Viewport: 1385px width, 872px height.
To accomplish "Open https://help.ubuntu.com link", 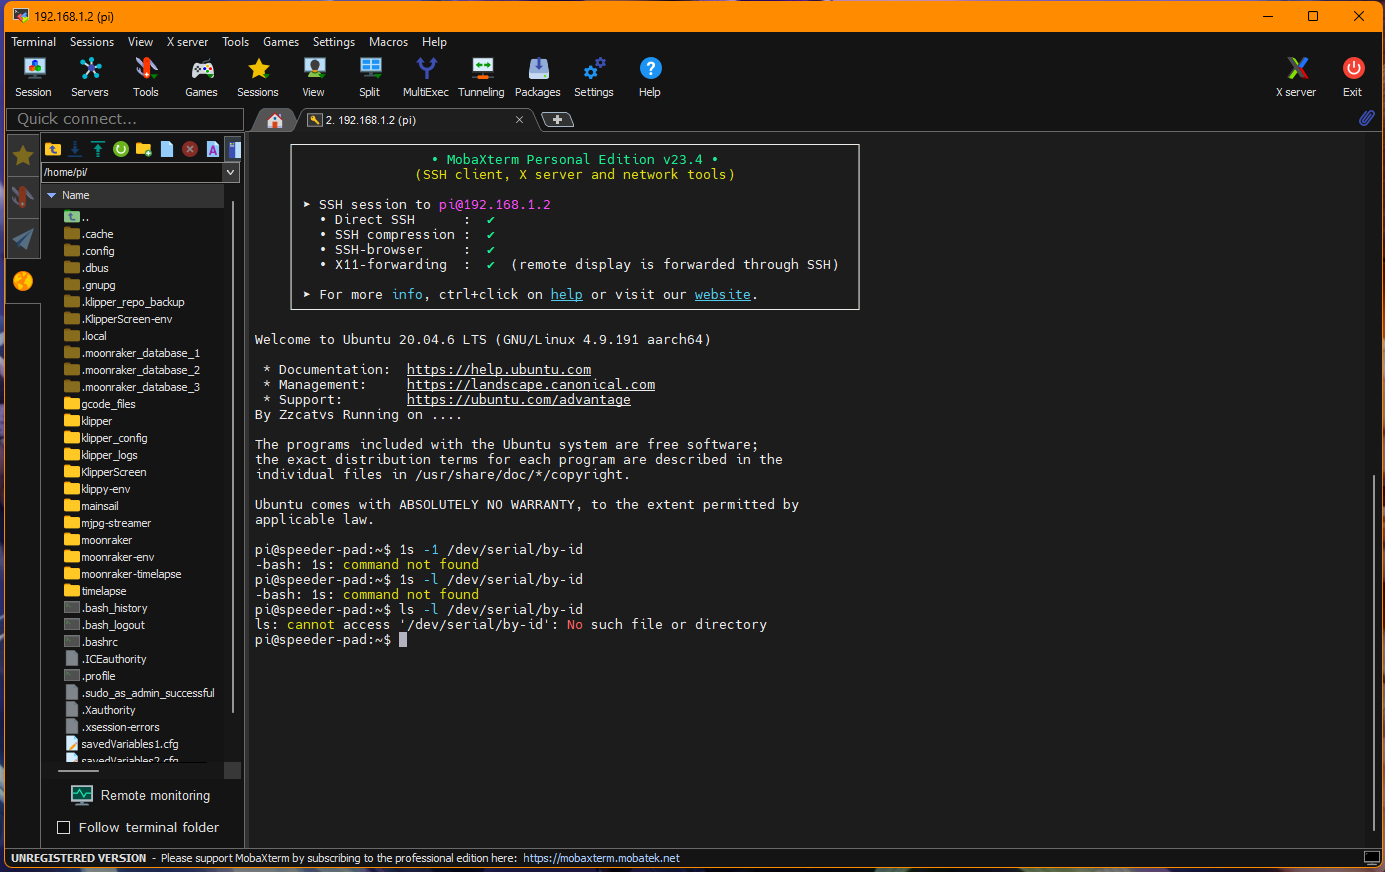I will point(499,369).
